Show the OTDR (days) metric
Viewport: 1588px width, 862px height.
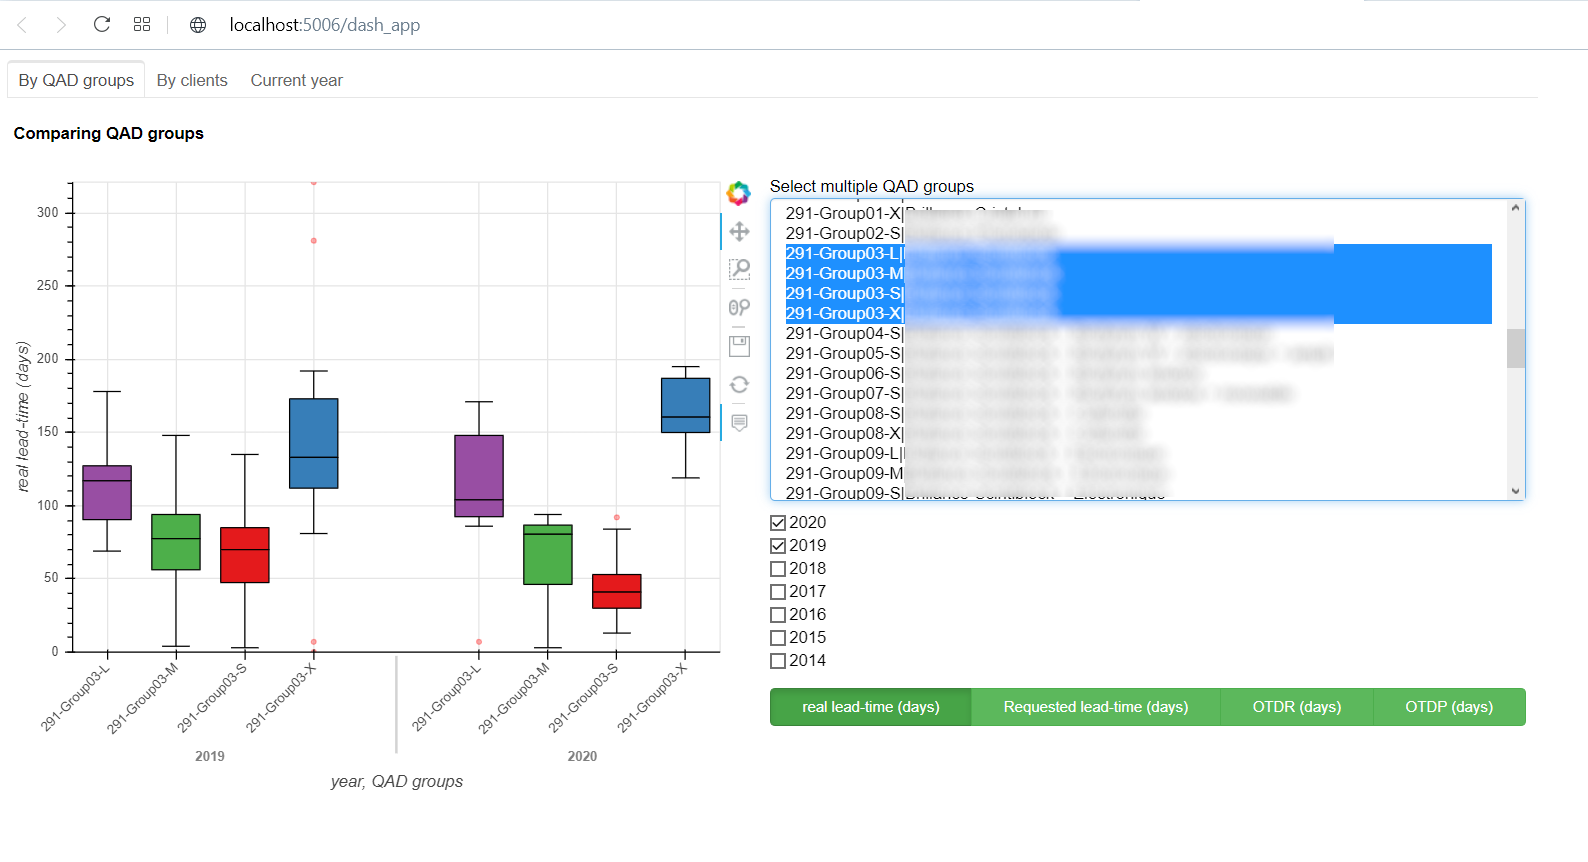(x=1296, y=707)
